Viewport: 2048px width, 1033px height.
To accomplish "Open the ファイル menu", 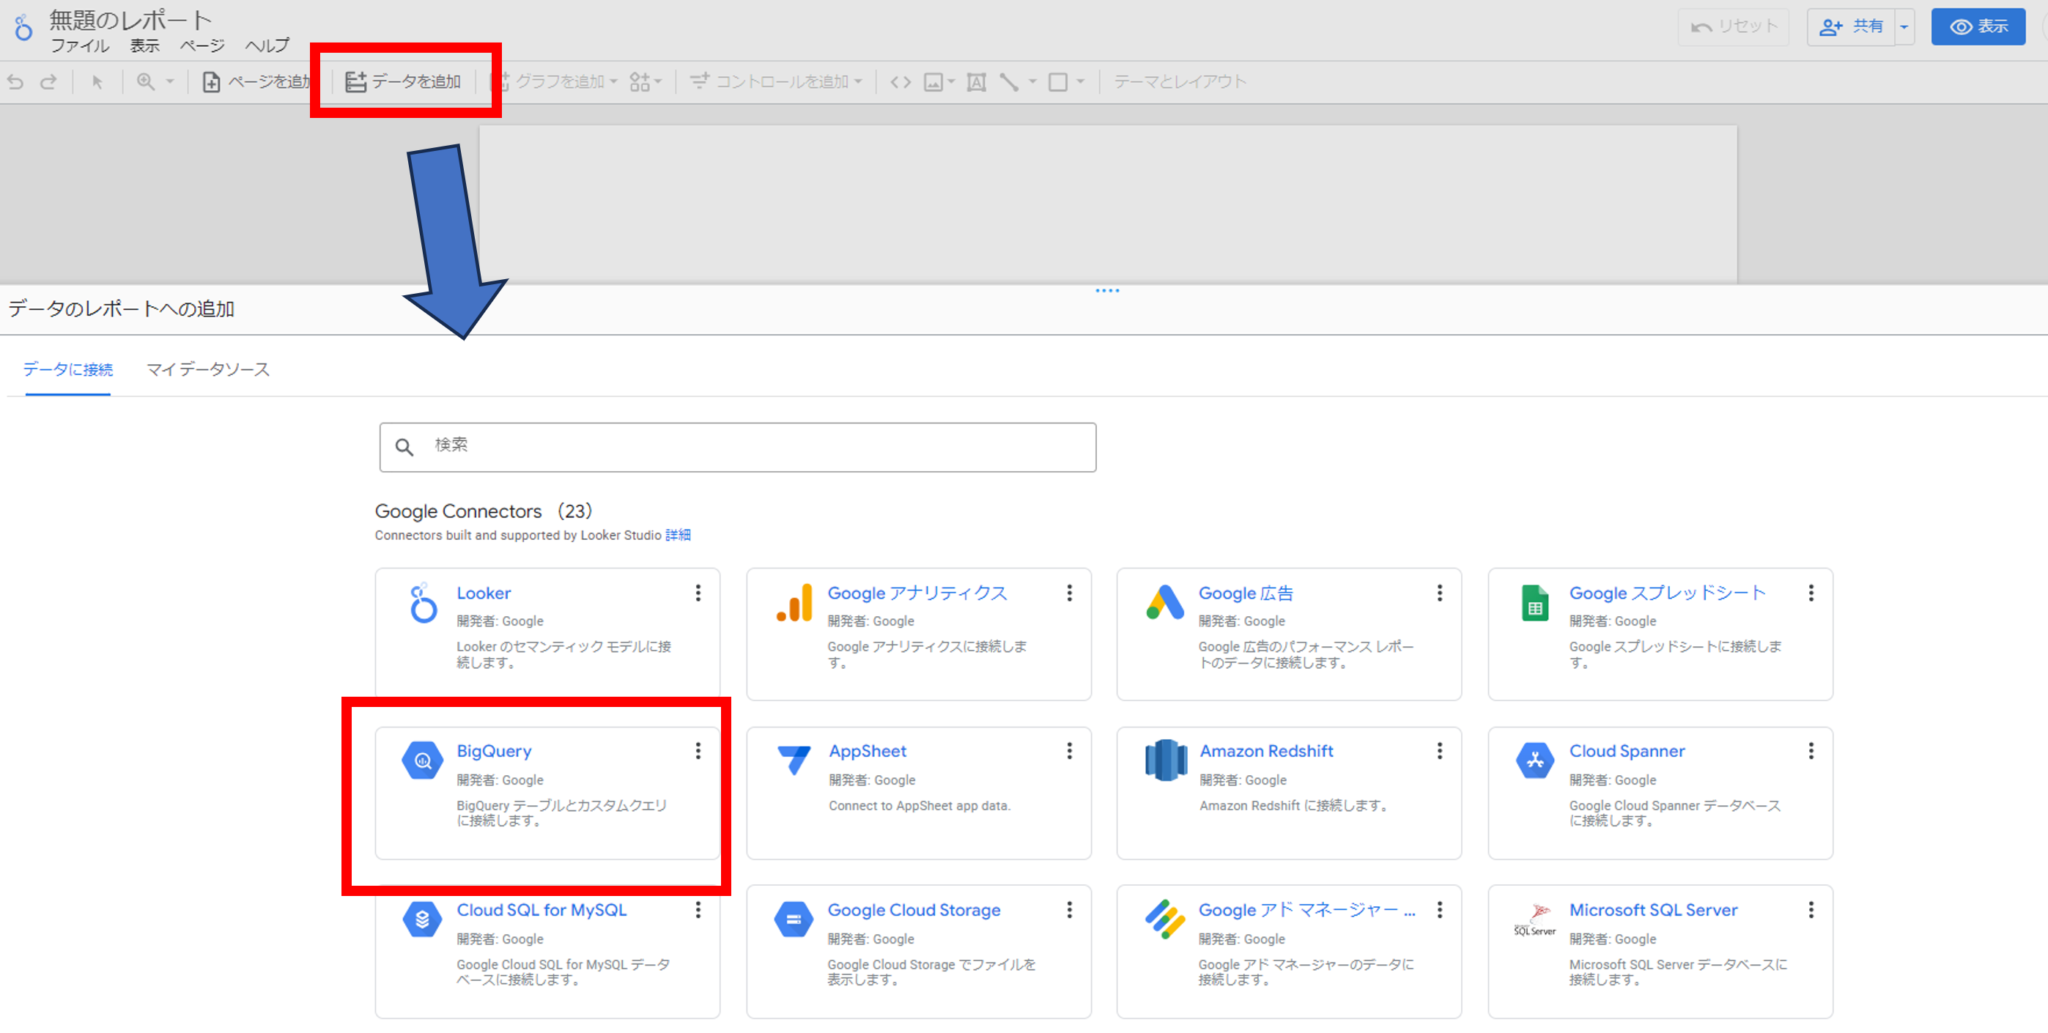I will pos(80,46).
